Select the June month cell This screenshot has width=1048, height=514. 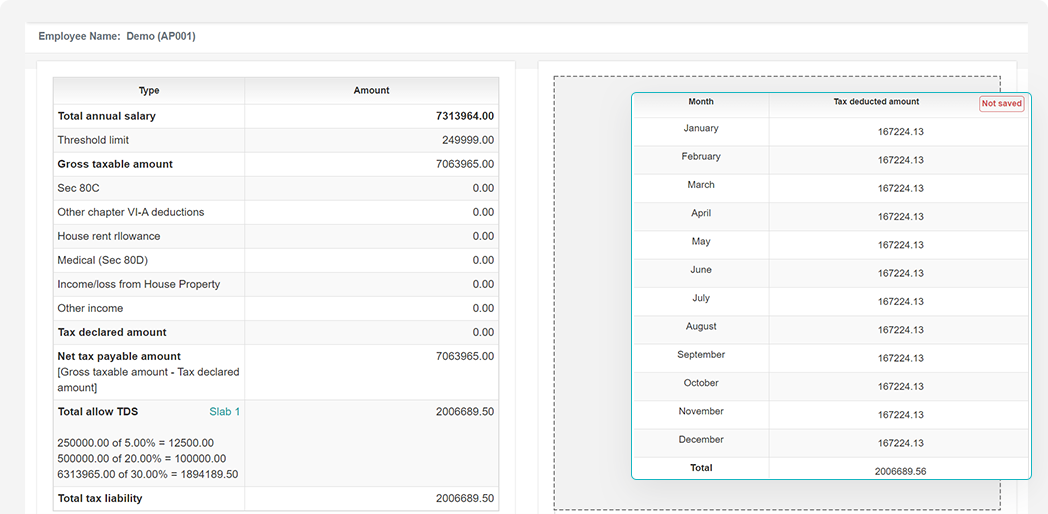(701, 270)
